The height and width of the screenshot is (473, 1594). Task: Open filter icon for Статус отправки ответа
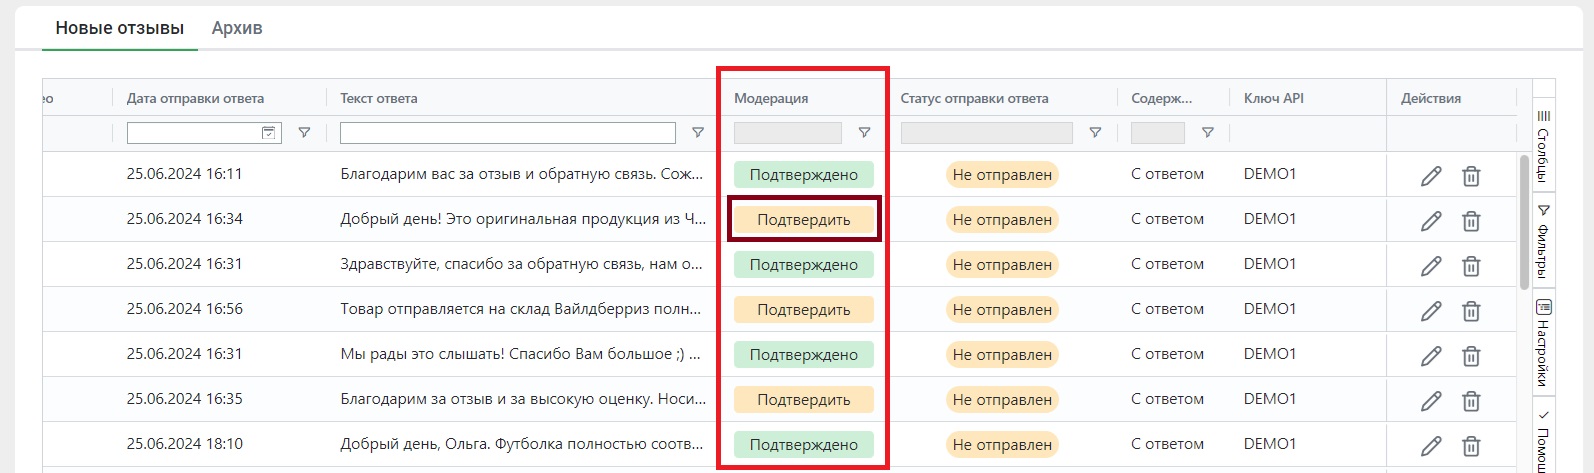(1095, 133)
